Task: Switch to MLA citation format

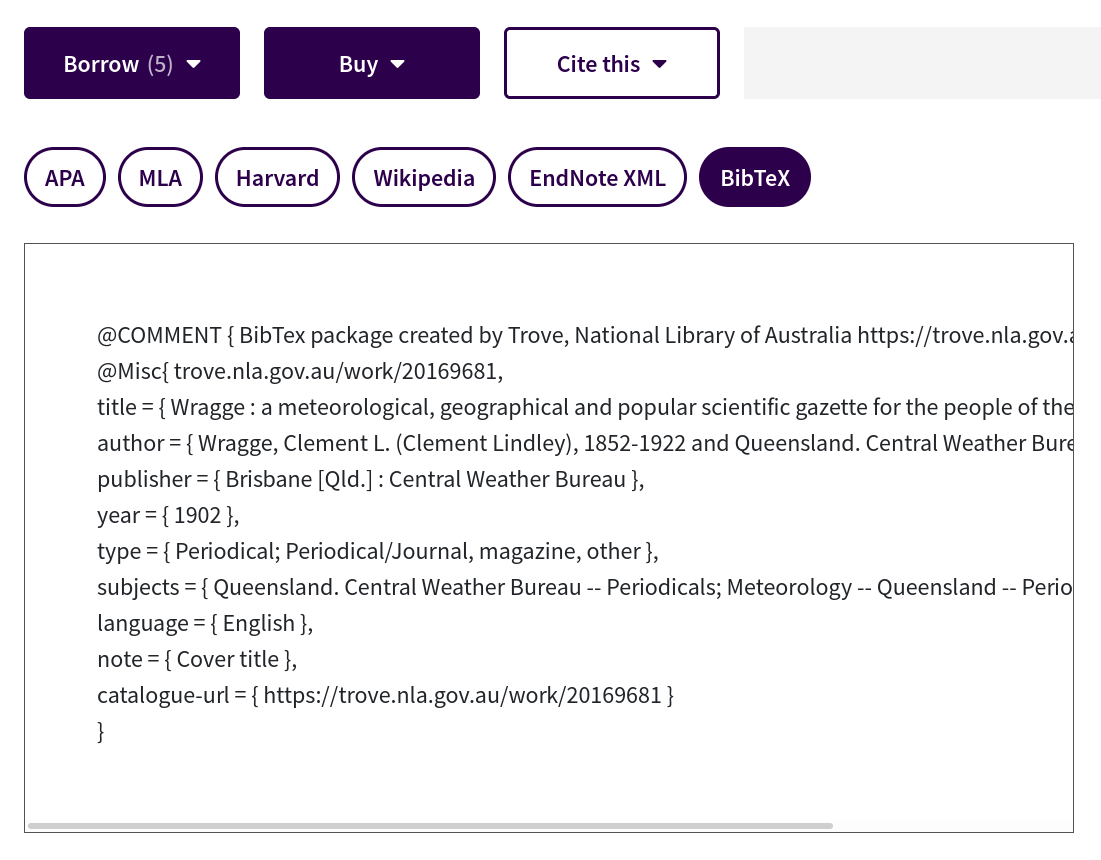Action: (x=160, y=177)
